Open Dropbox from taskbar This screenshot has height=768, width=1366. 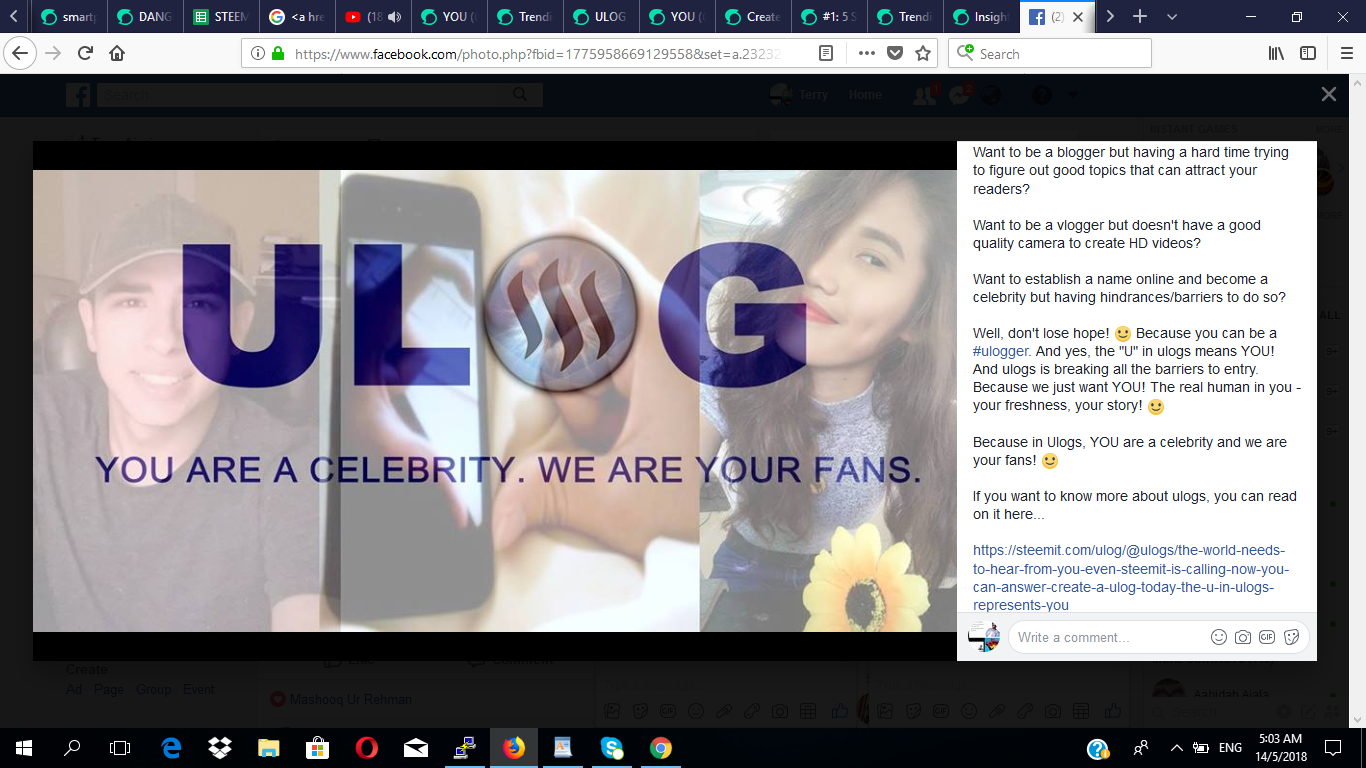pos(220,747)
